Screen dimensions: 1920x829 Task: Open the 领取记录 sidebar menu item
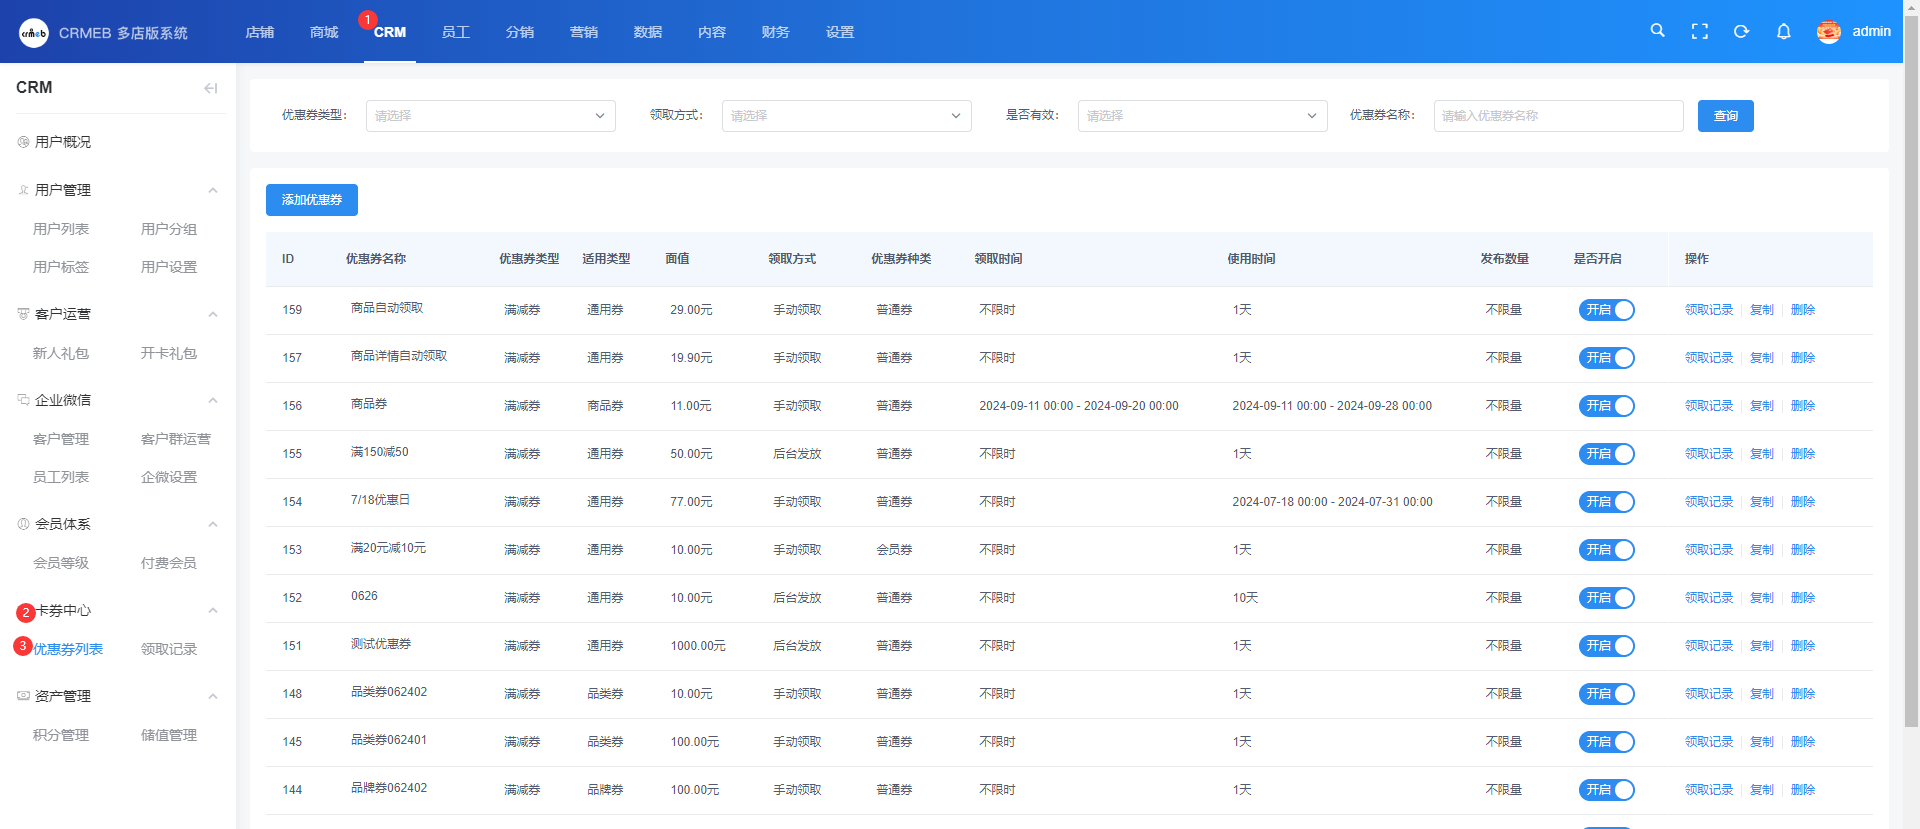[169, 649]
